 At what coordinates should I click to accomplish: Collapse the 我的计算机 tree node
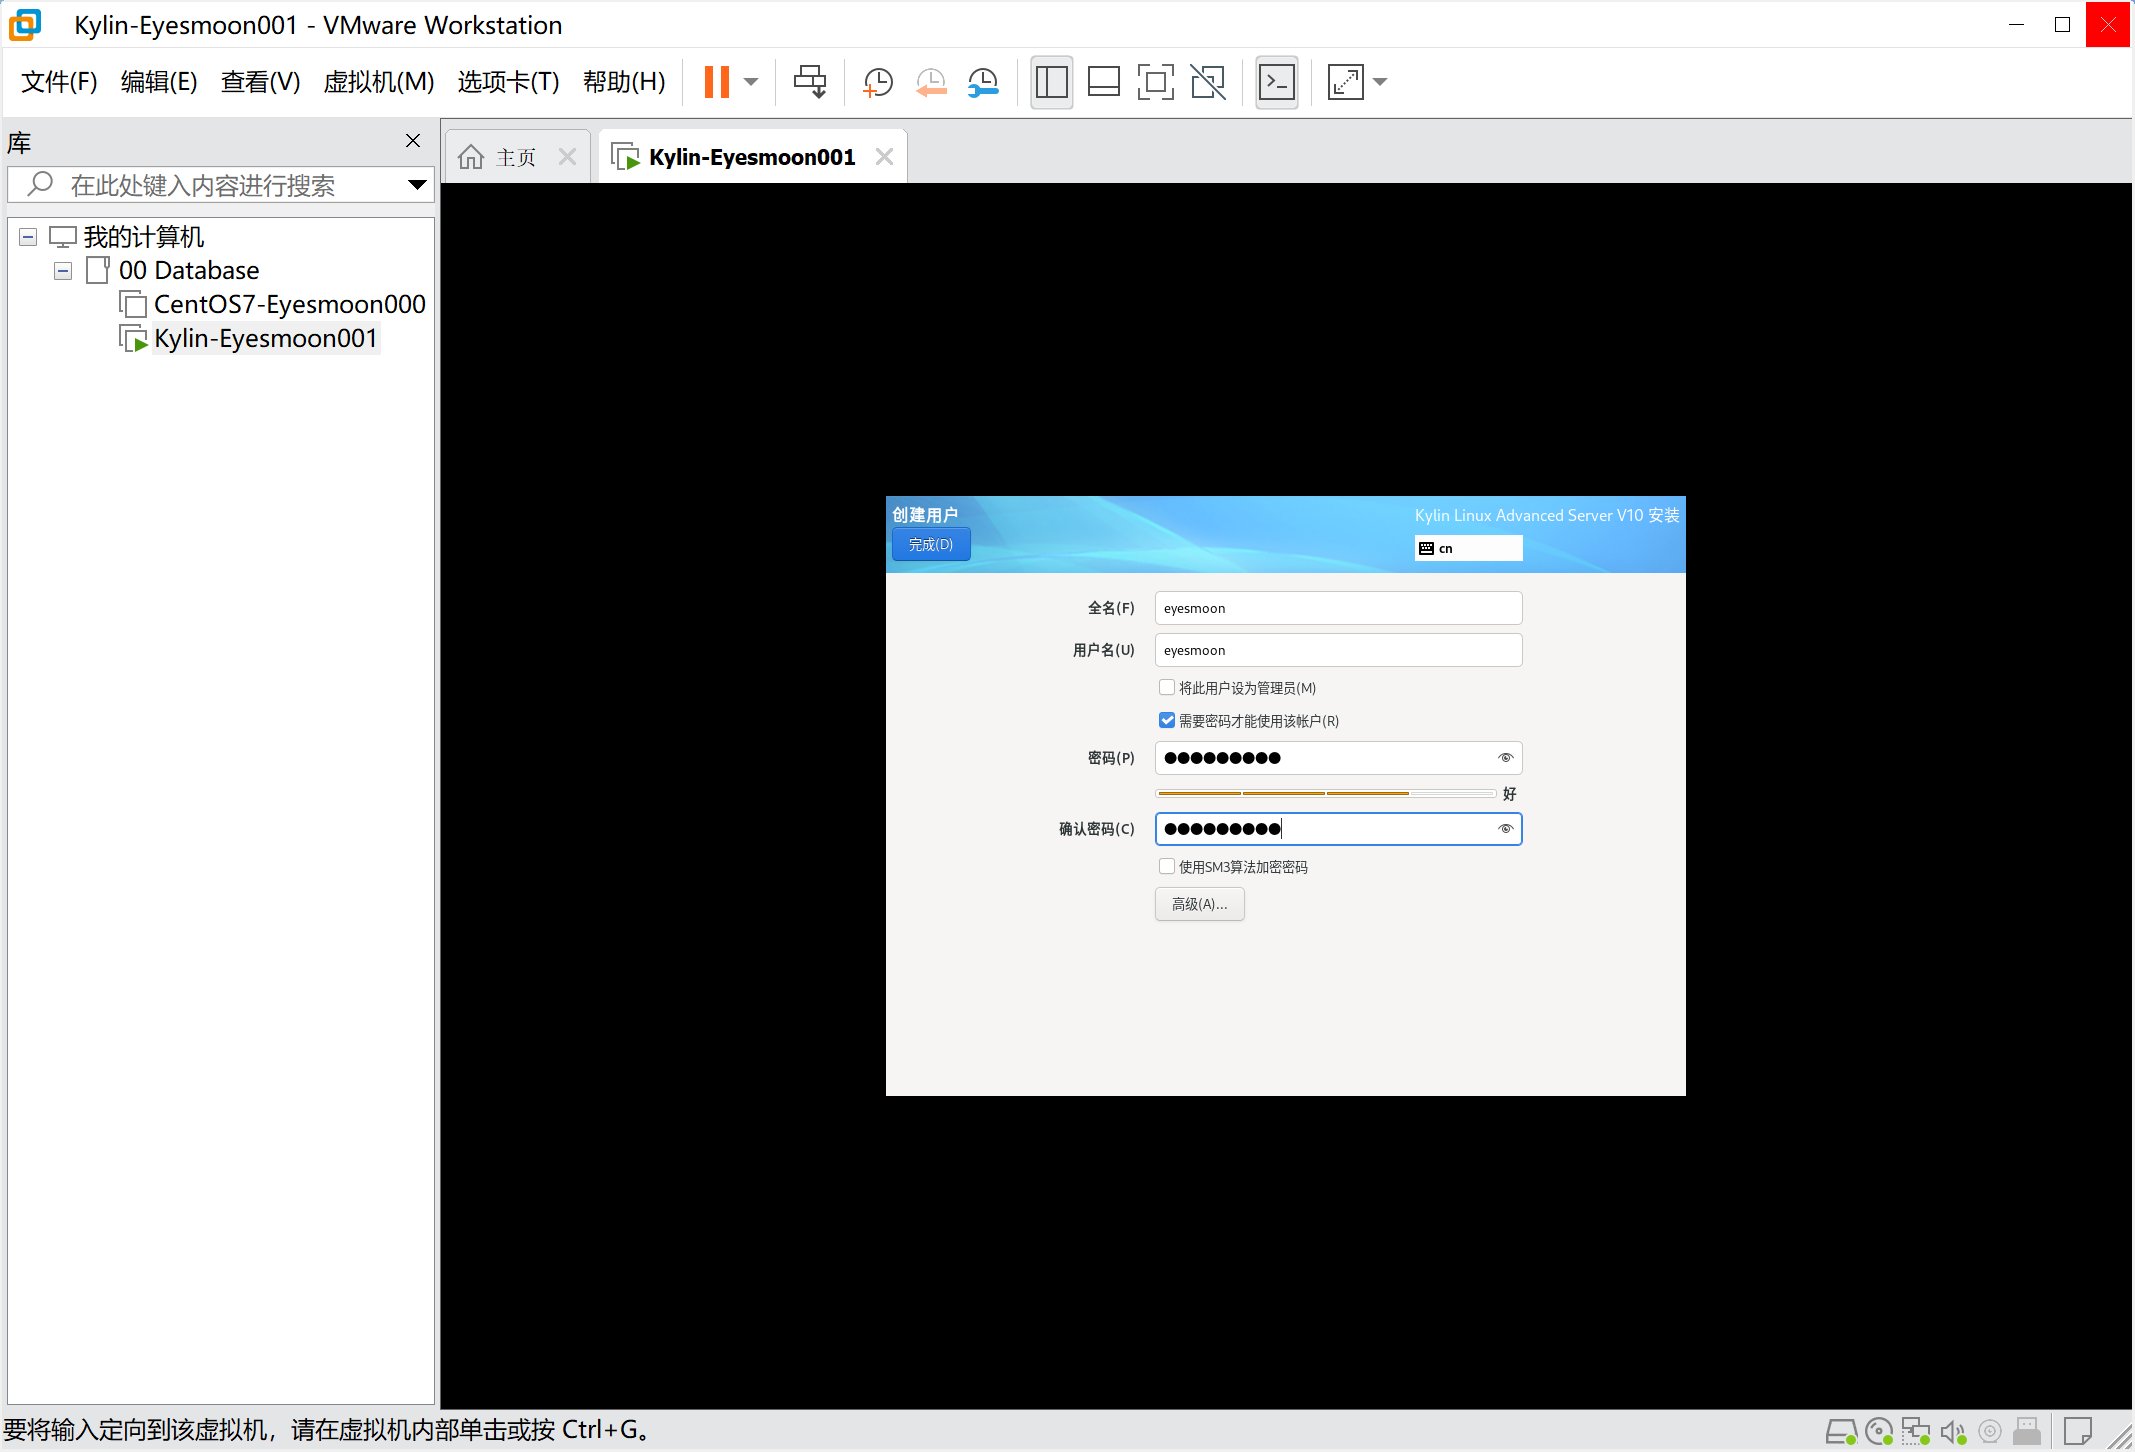pos(28,237)
